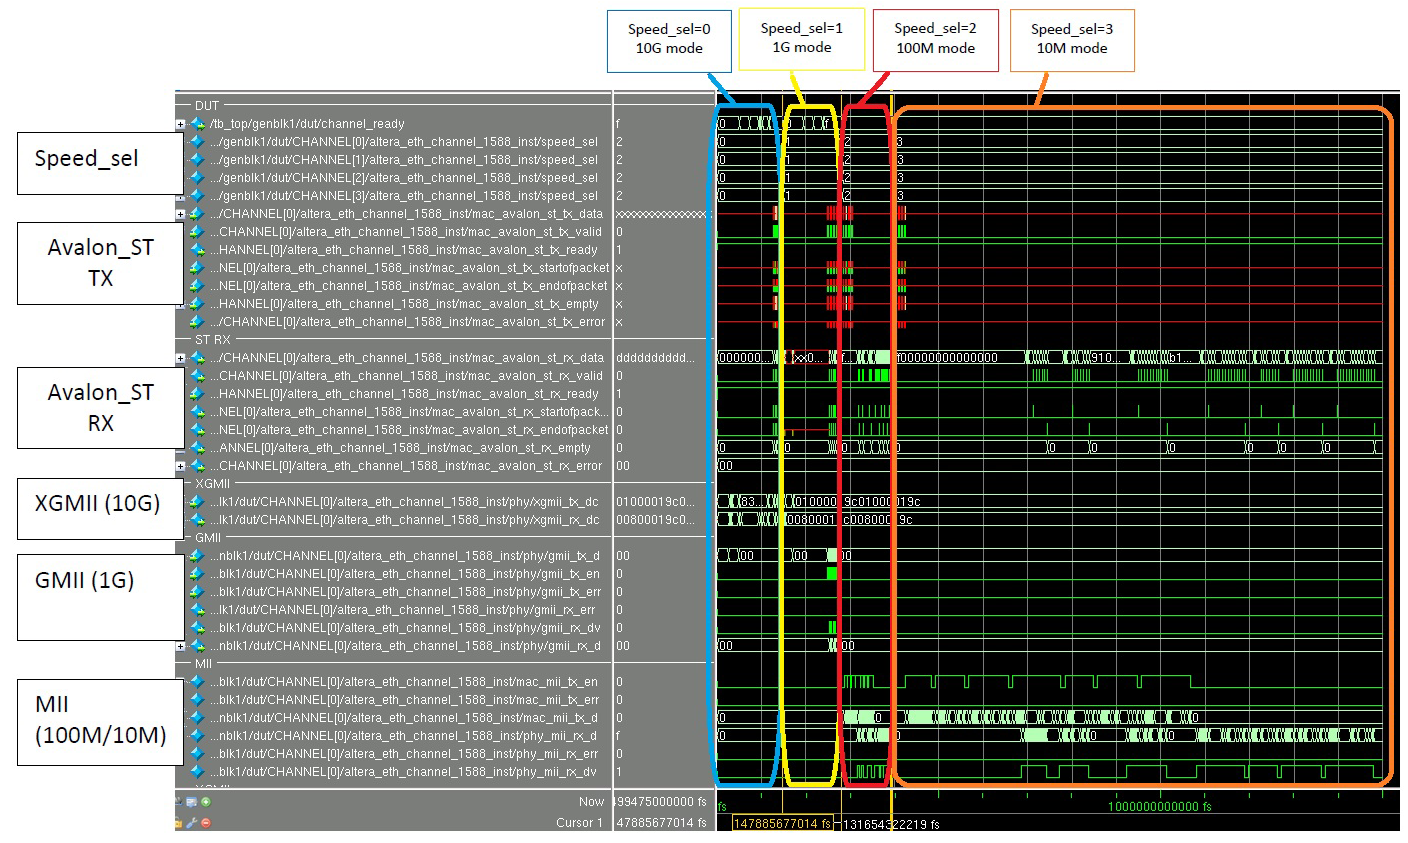Image resolution: width=1408 pixels, height=843 pixels.
Task: Expand the channel_ready signal bus
Action: click(180, 125)
